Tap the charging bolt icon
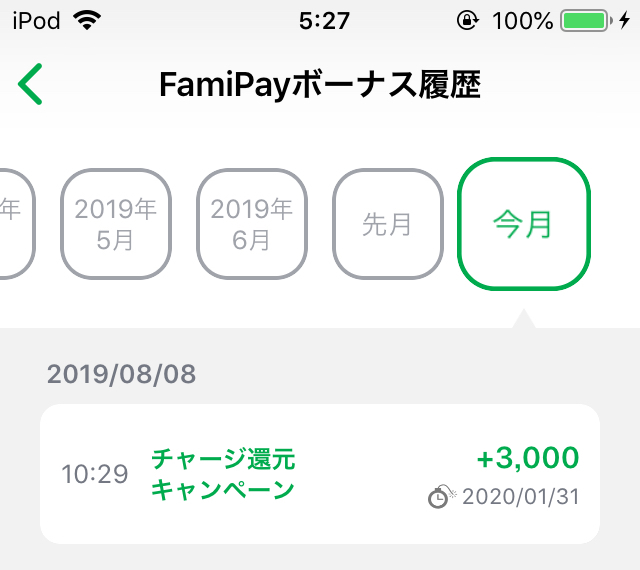The image size is (640, 570). pos(626,20)
